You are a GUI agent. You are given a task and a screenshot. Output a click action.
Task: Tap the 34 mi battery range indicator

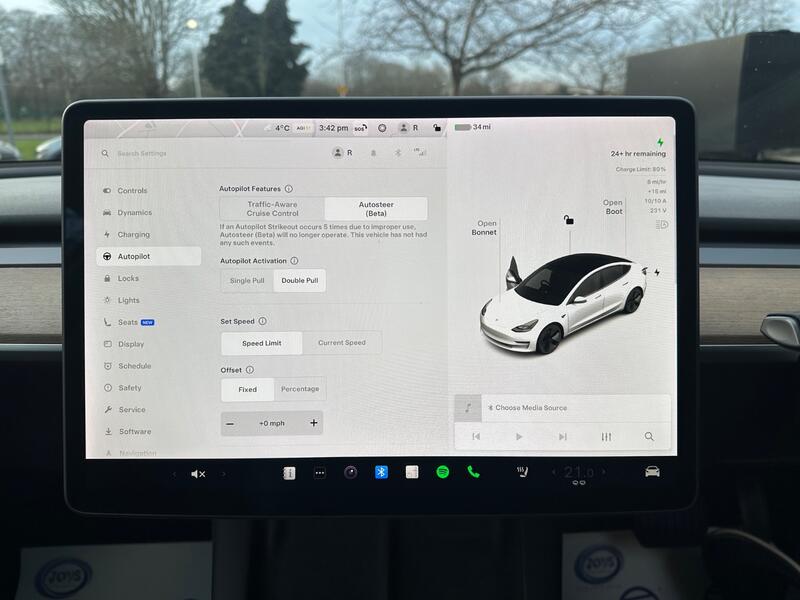click(472, 127)
